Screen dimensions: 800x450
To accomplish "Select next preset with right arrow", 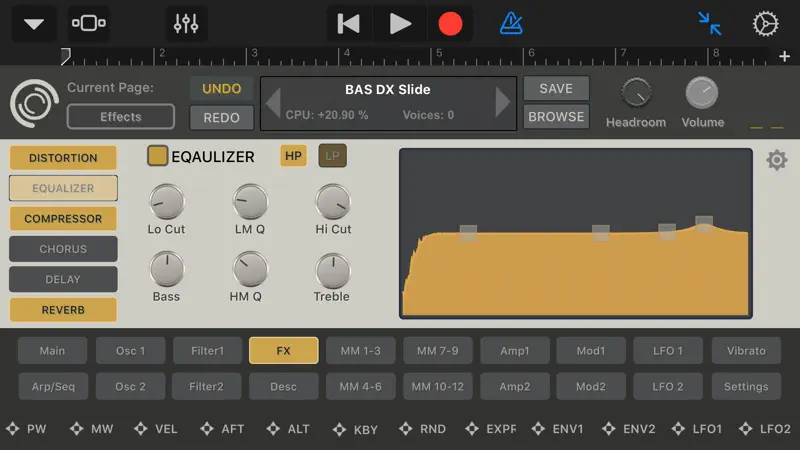I will pyautogui.click(x=503, y=103).
